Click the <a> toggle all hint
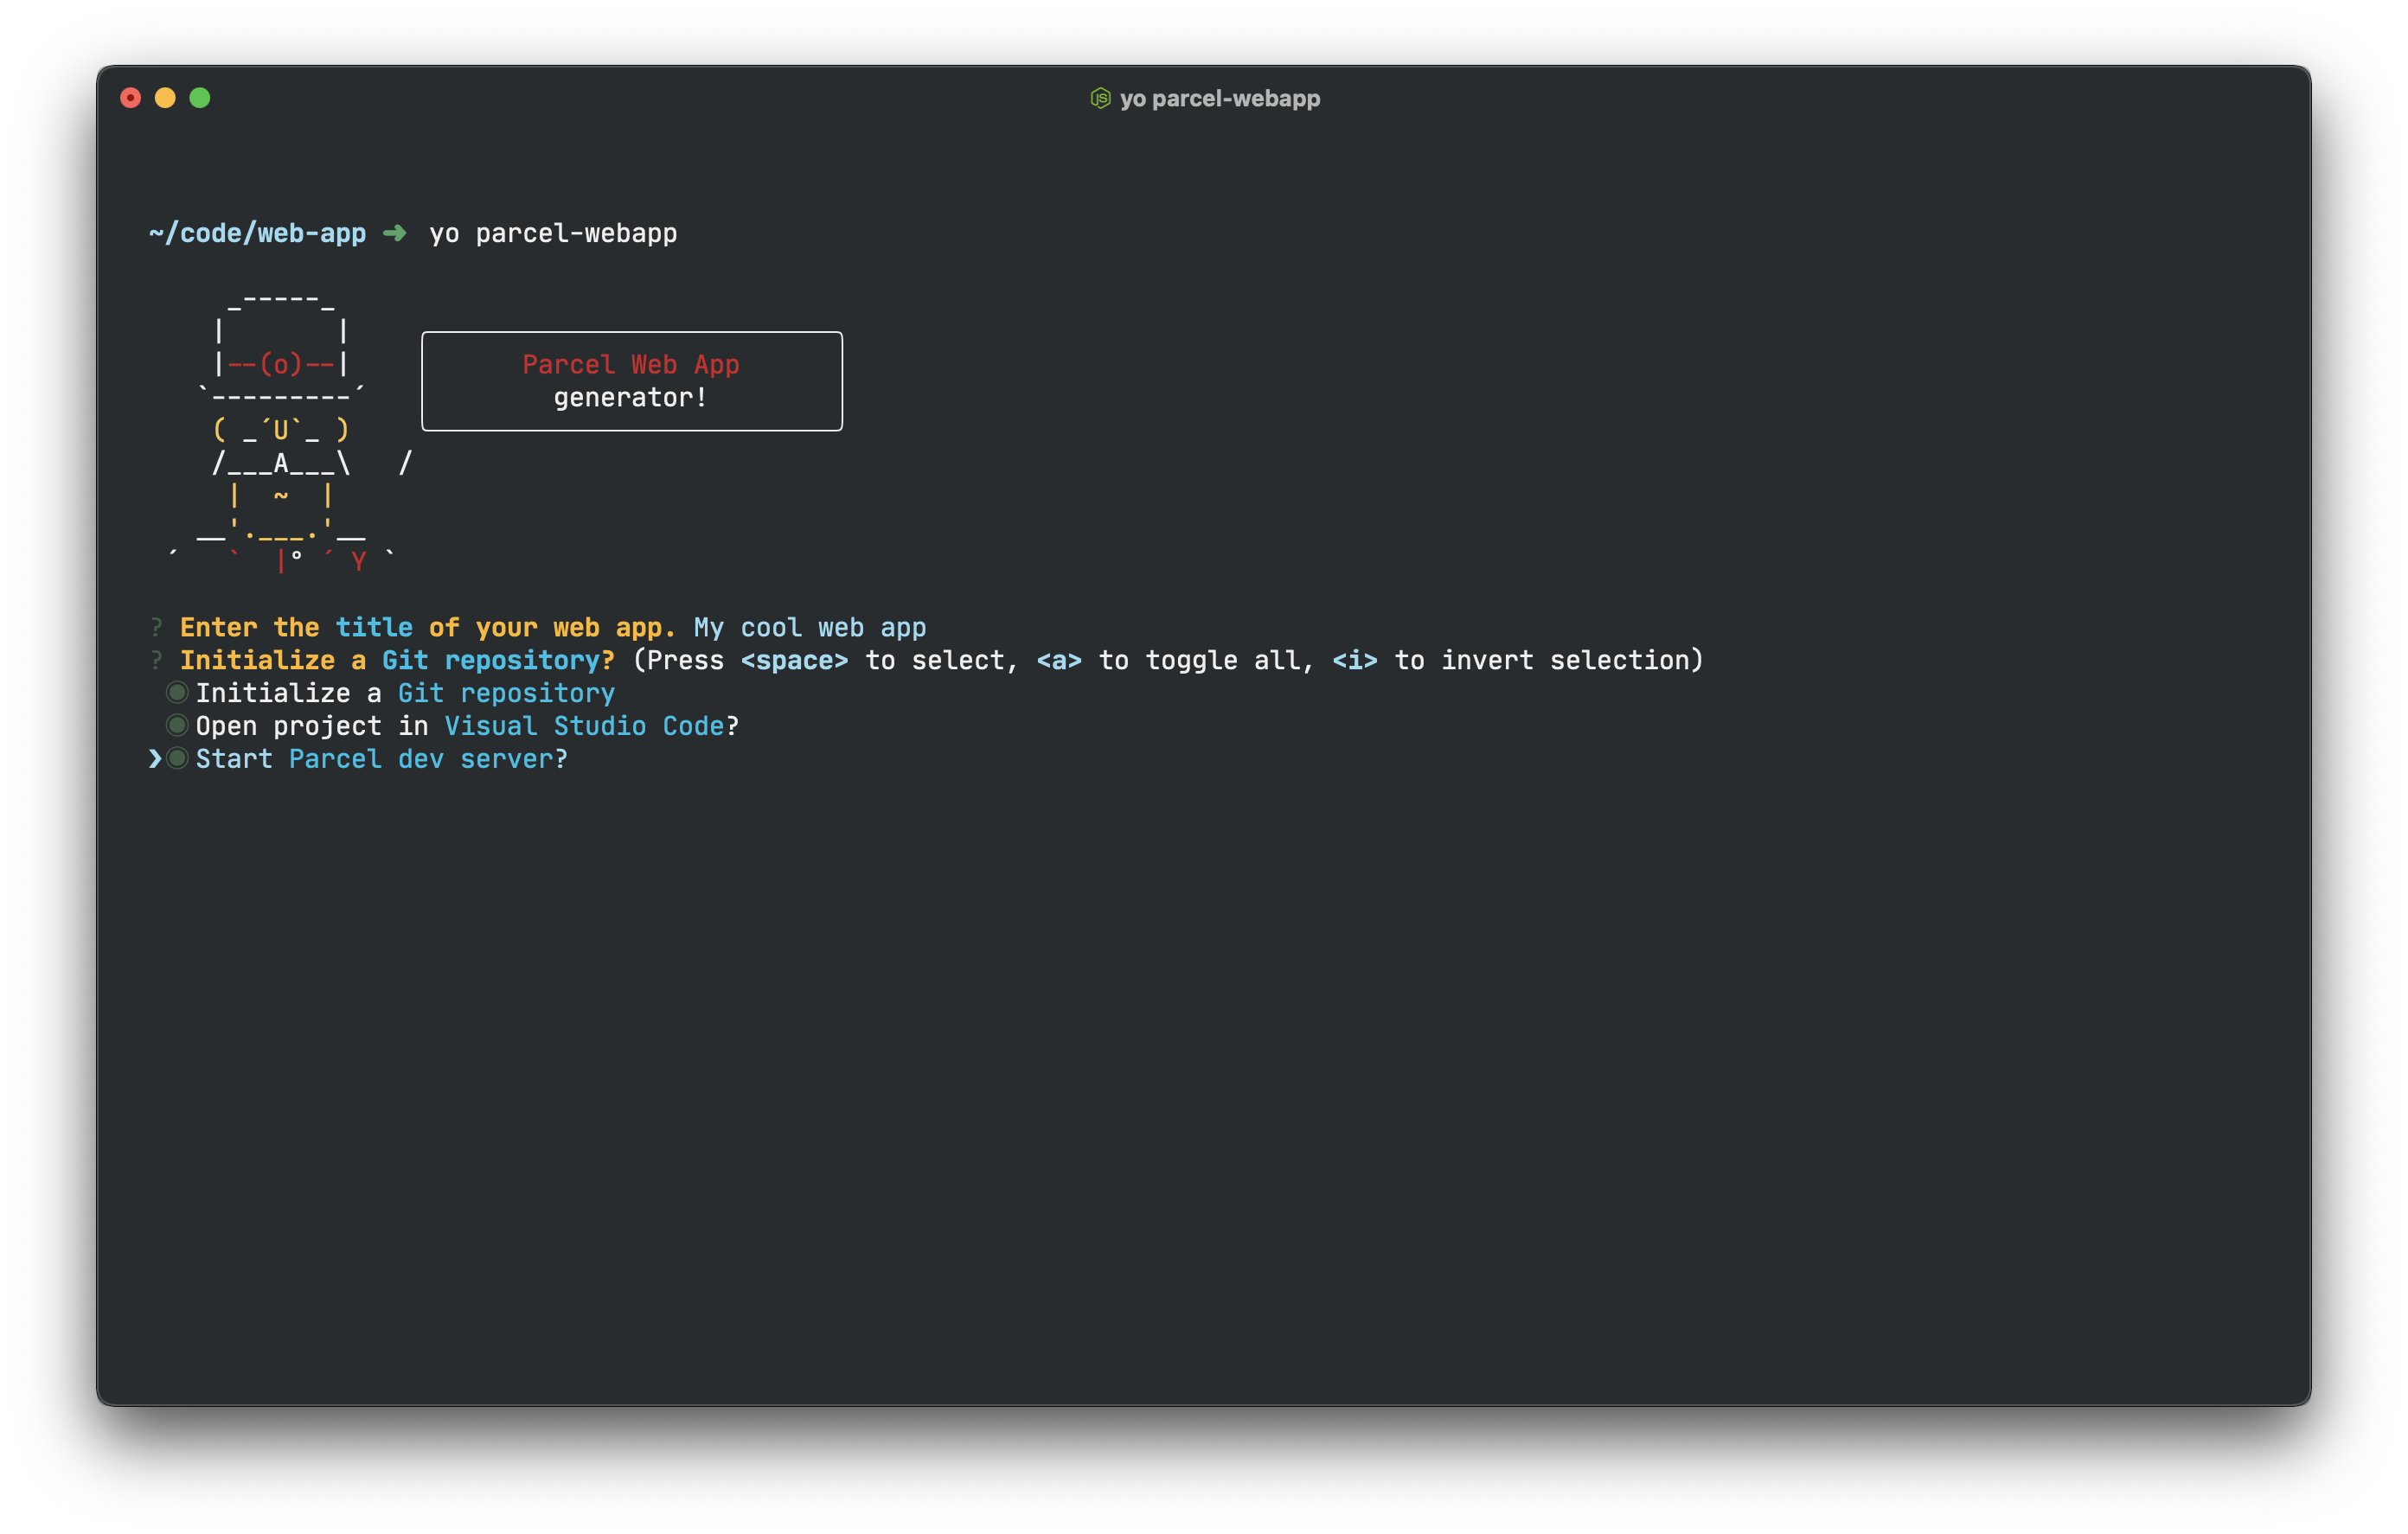Image resolution: width=2408 pixels, height=1534 pixels. click(x=1058, y=660)
